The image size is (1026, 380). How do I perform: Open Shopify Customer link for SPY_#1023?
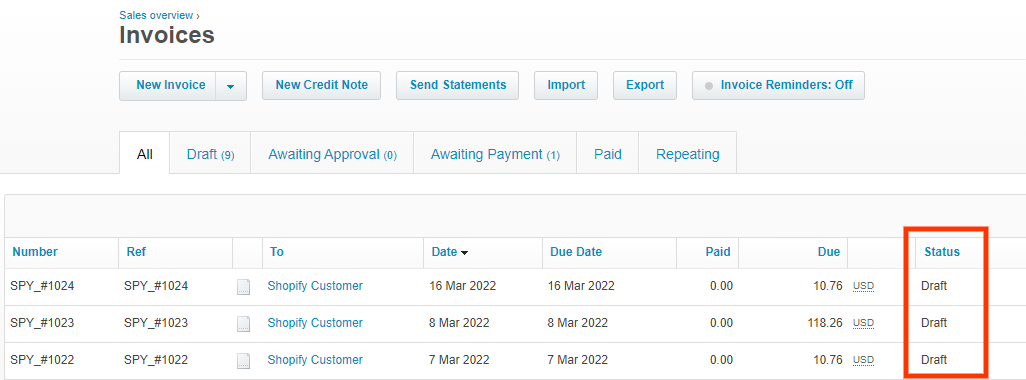[x=315, y=322]
